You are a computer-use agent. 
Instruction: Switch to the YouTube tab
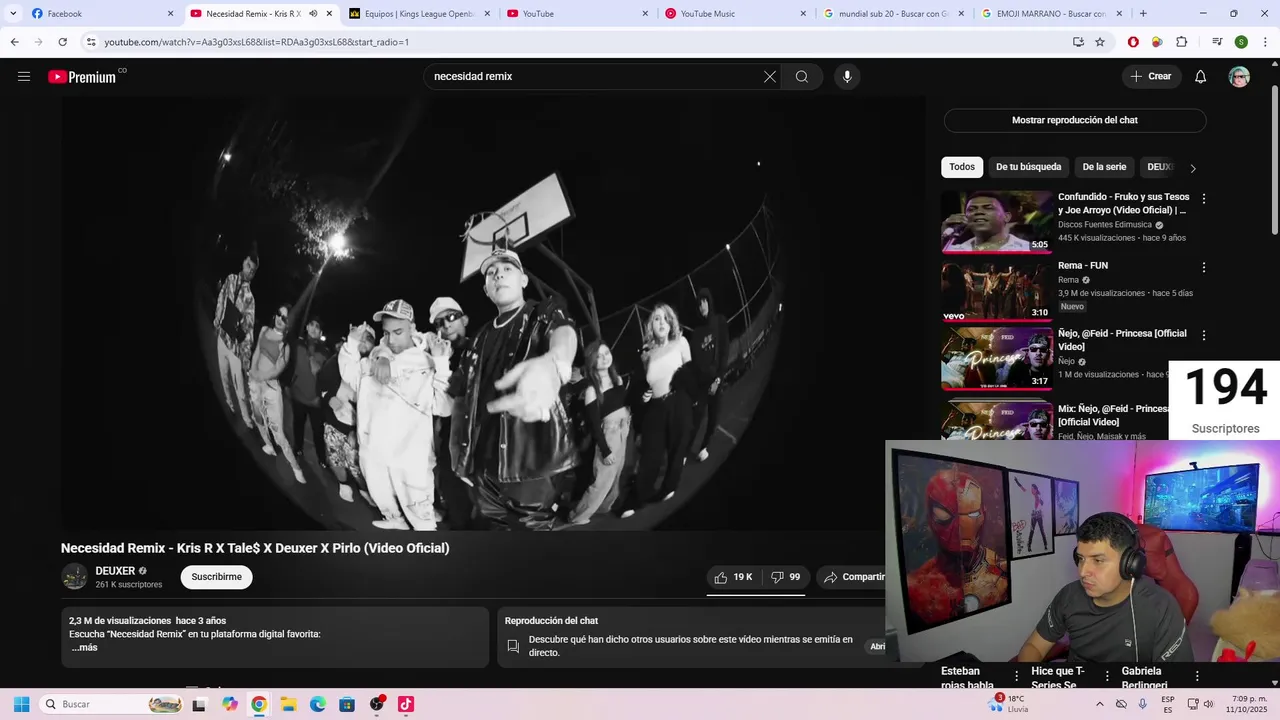(578, 14)
